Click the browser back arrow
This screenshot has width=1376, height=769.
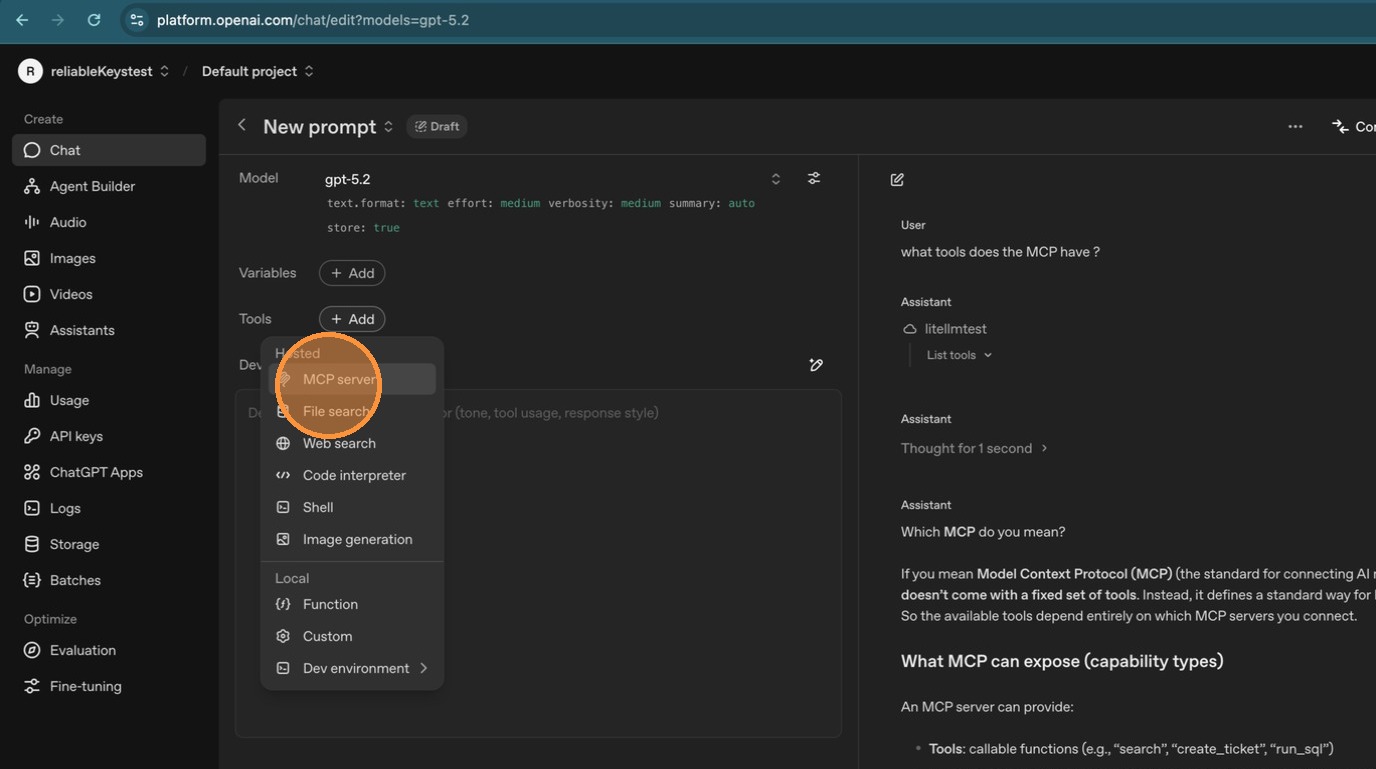(x=22, y=20)
